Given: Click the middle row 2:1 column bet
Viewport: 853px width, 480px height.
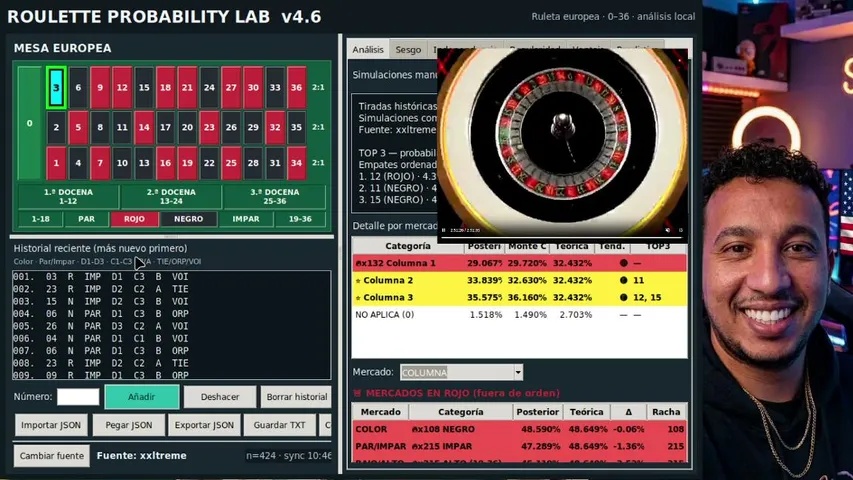Looking at the screenshot, I should click(318, 127).
